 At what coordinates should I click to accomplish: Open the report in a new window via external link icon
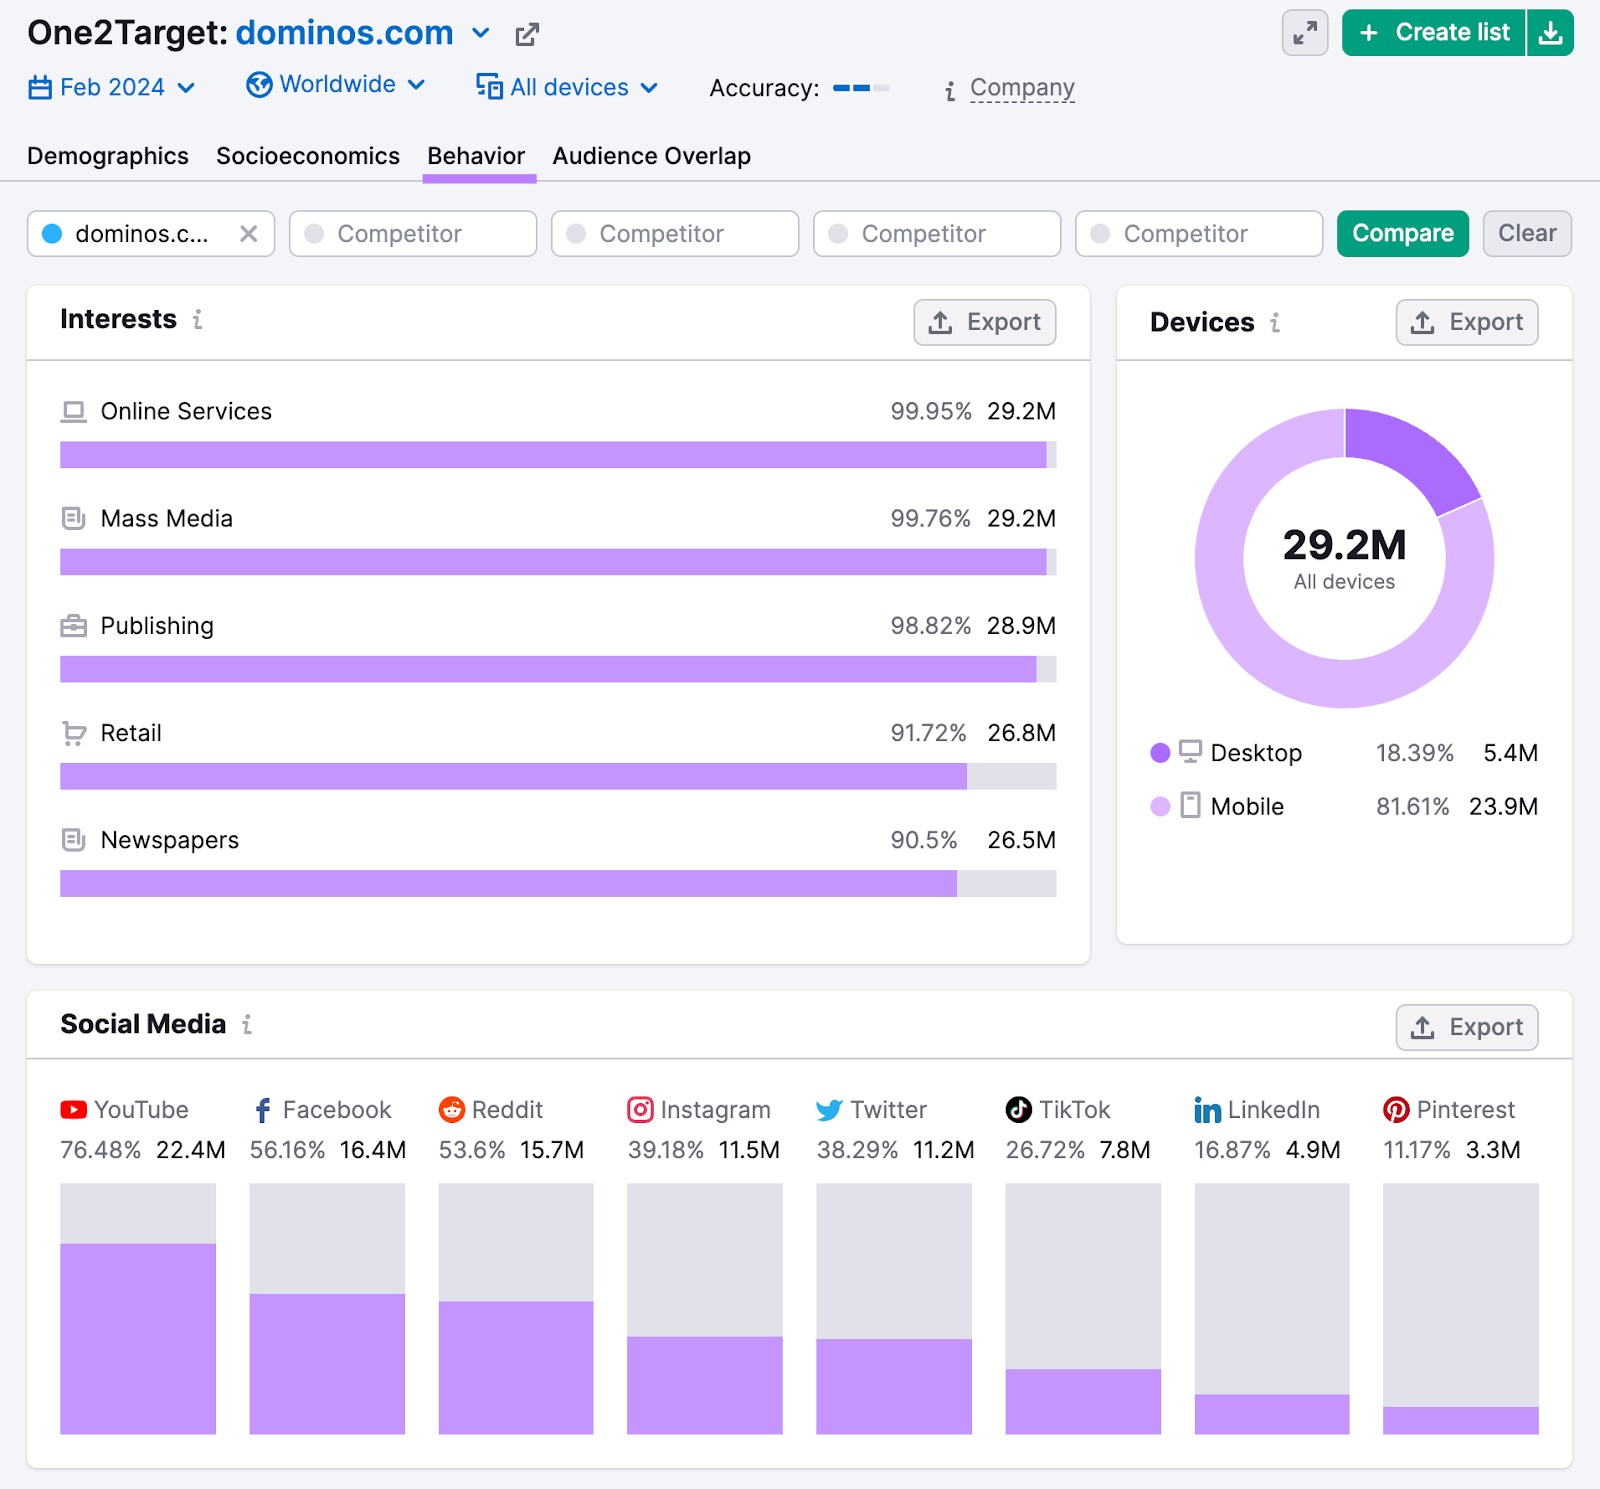[x=527, y=33]
